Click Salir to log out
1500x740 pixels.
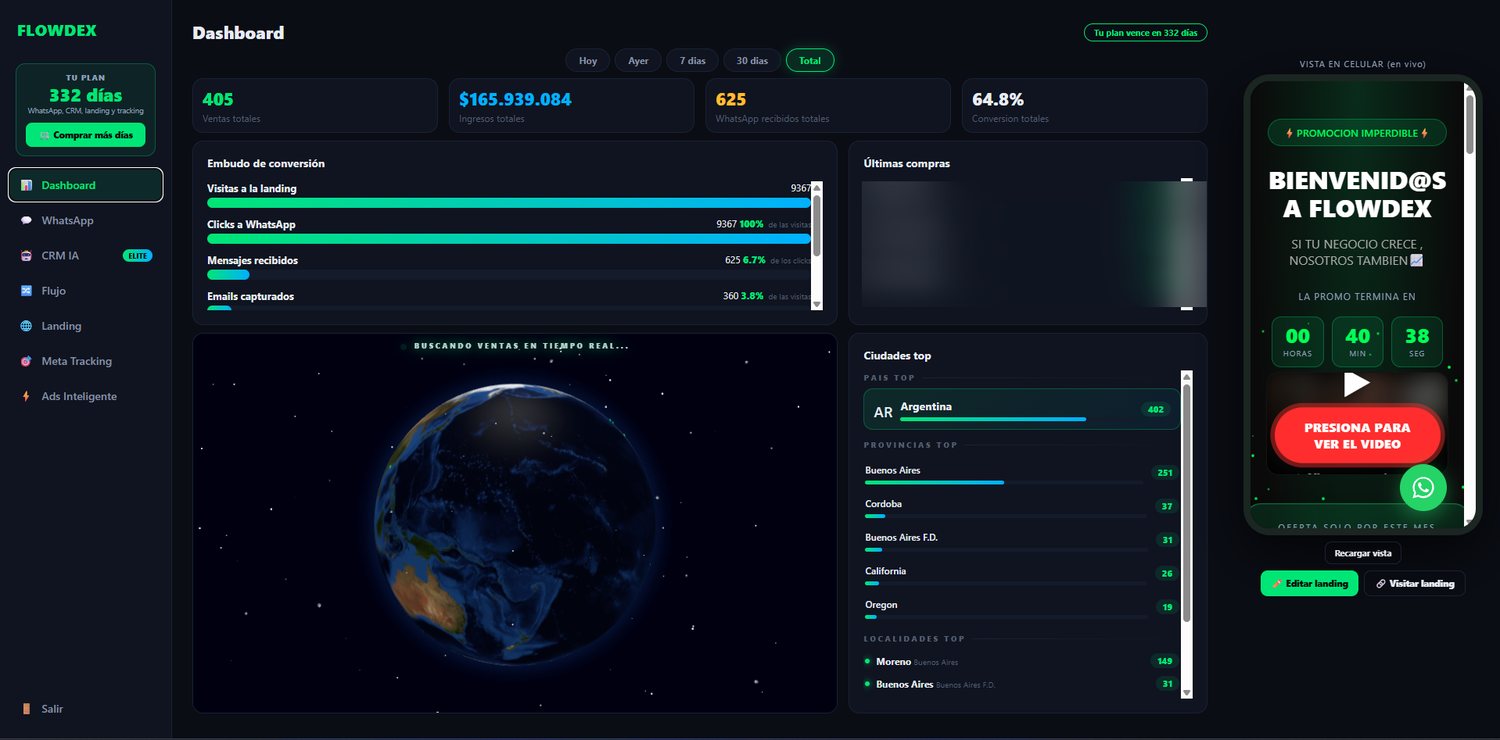point(85,709)
